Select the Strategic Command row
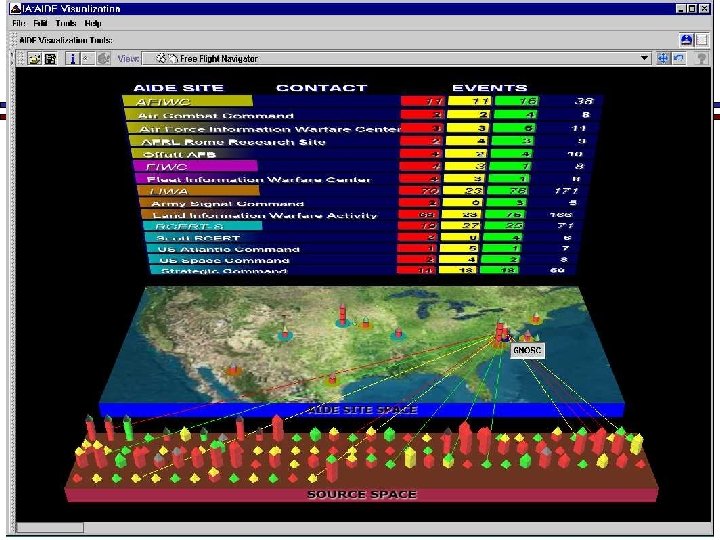The image size is (720, 540). (363, 270)
